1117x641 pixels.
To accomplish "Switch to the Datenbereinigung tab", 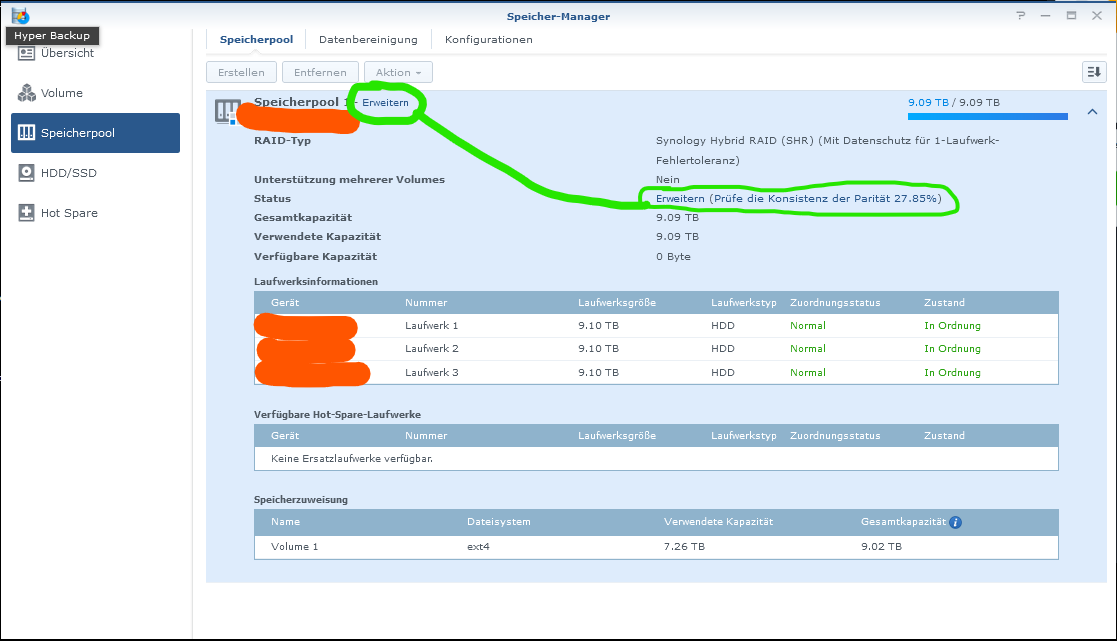I will [368, 39].
